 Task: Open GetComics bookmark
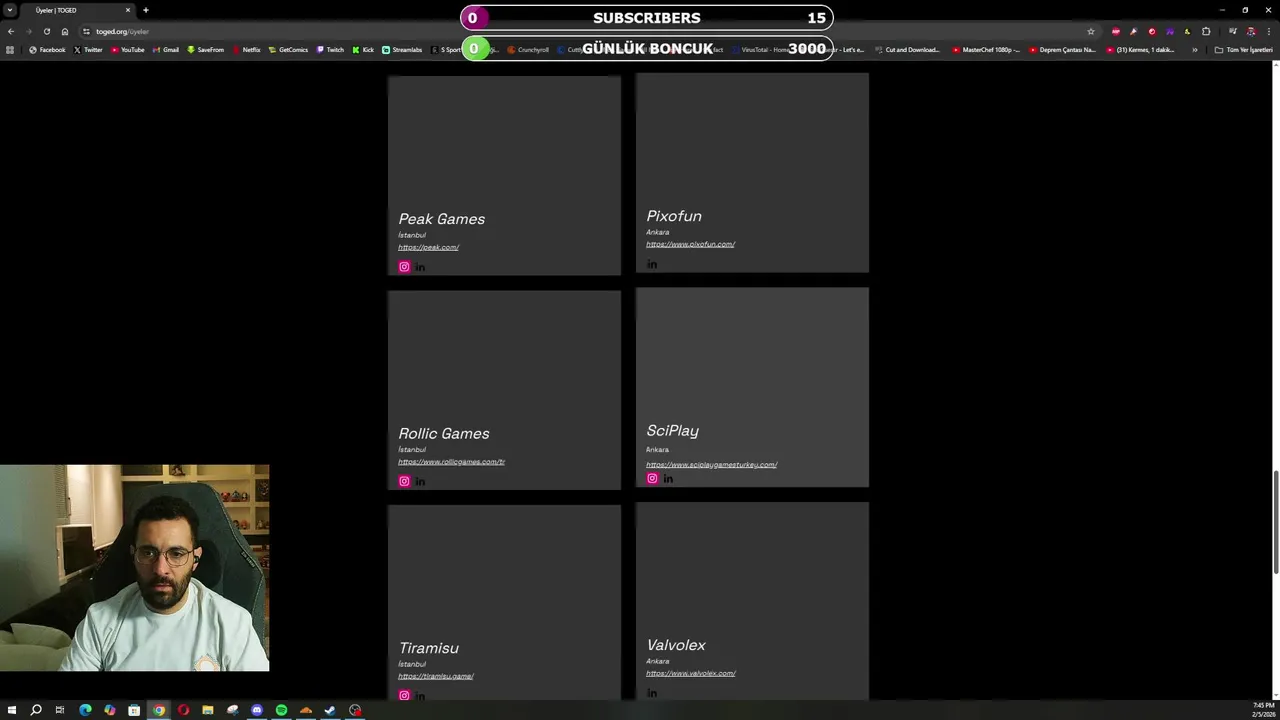[288, 50]
